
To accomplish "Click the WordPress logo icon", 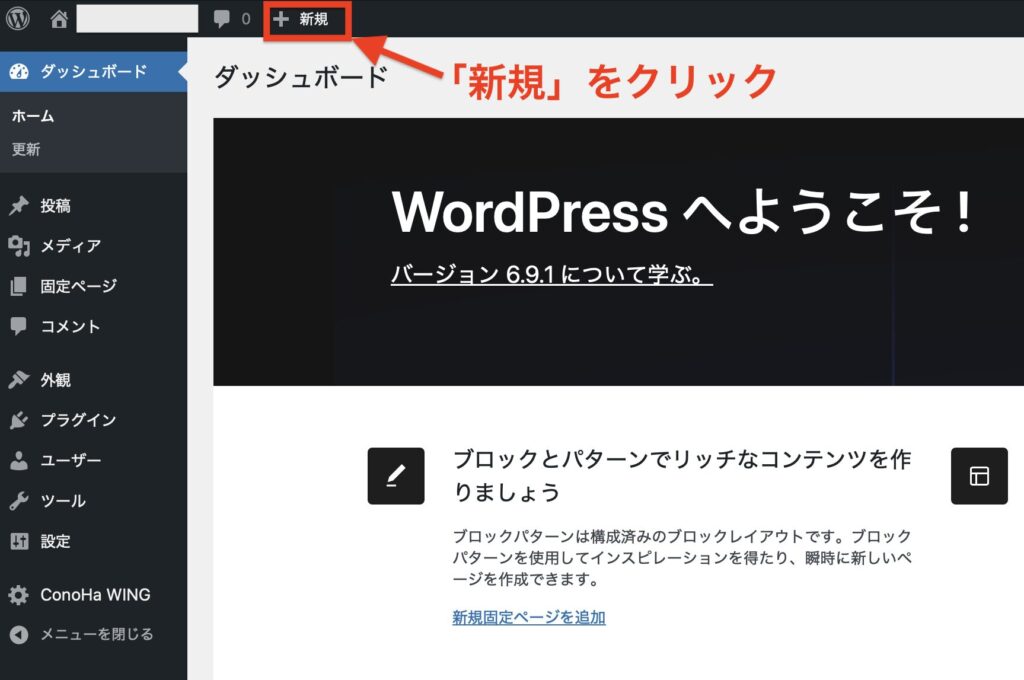I will (x=18, y=19).
